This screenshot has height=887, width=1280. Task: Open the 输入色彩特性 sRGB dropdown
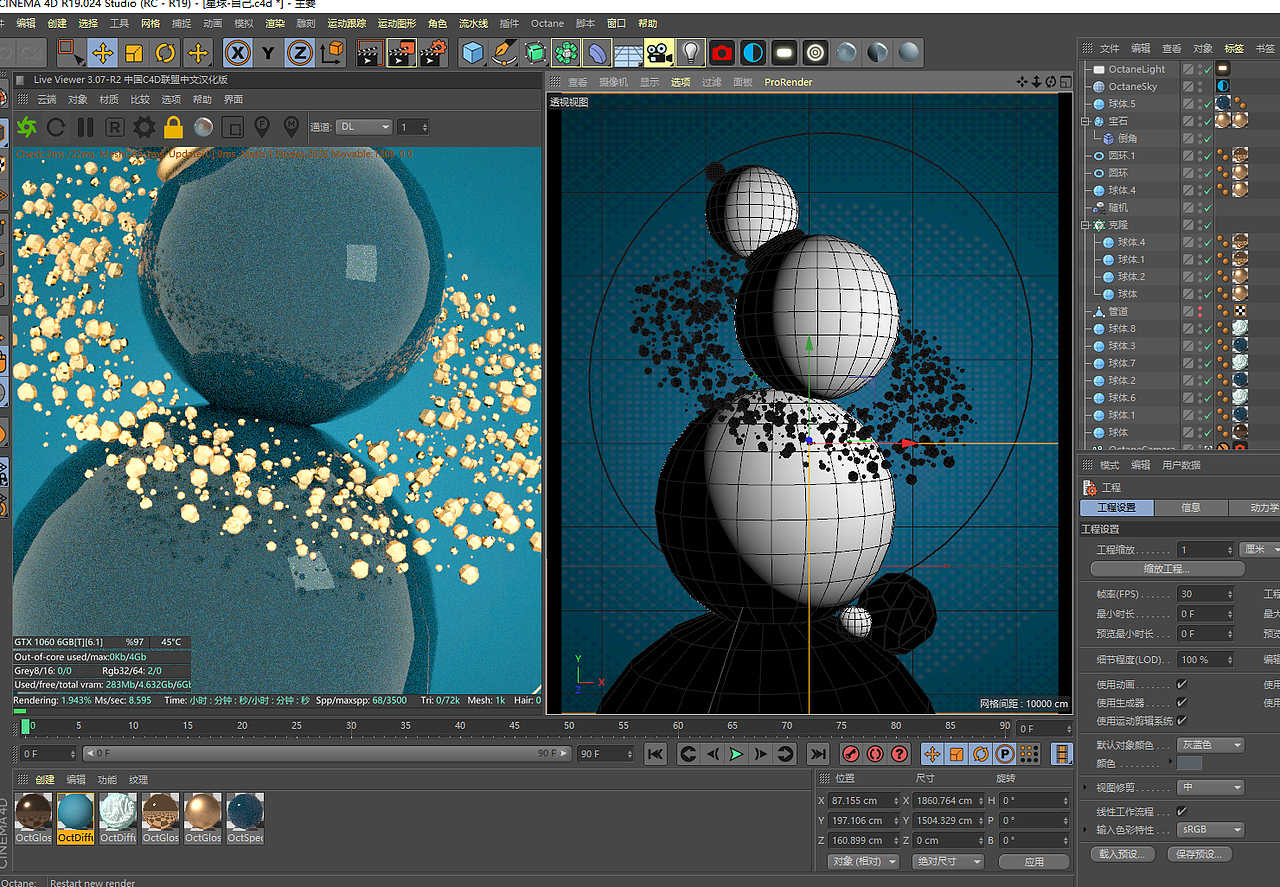click(x=1210, y=830)
